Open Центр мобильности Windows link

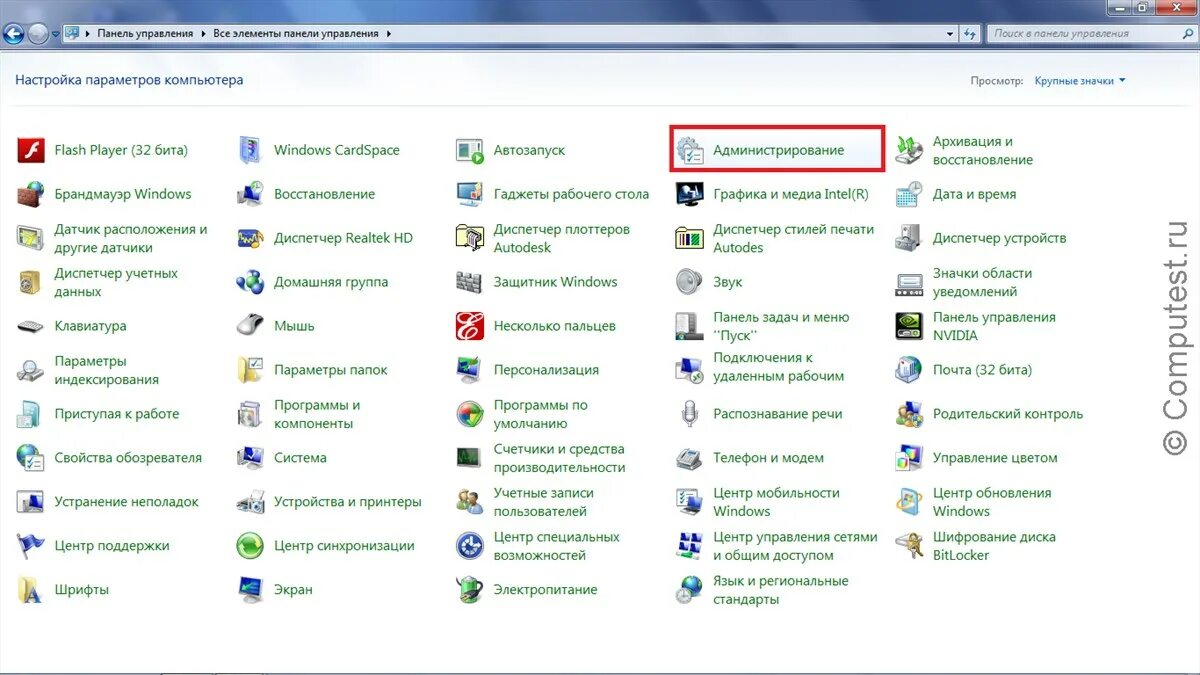click(776, 502)
